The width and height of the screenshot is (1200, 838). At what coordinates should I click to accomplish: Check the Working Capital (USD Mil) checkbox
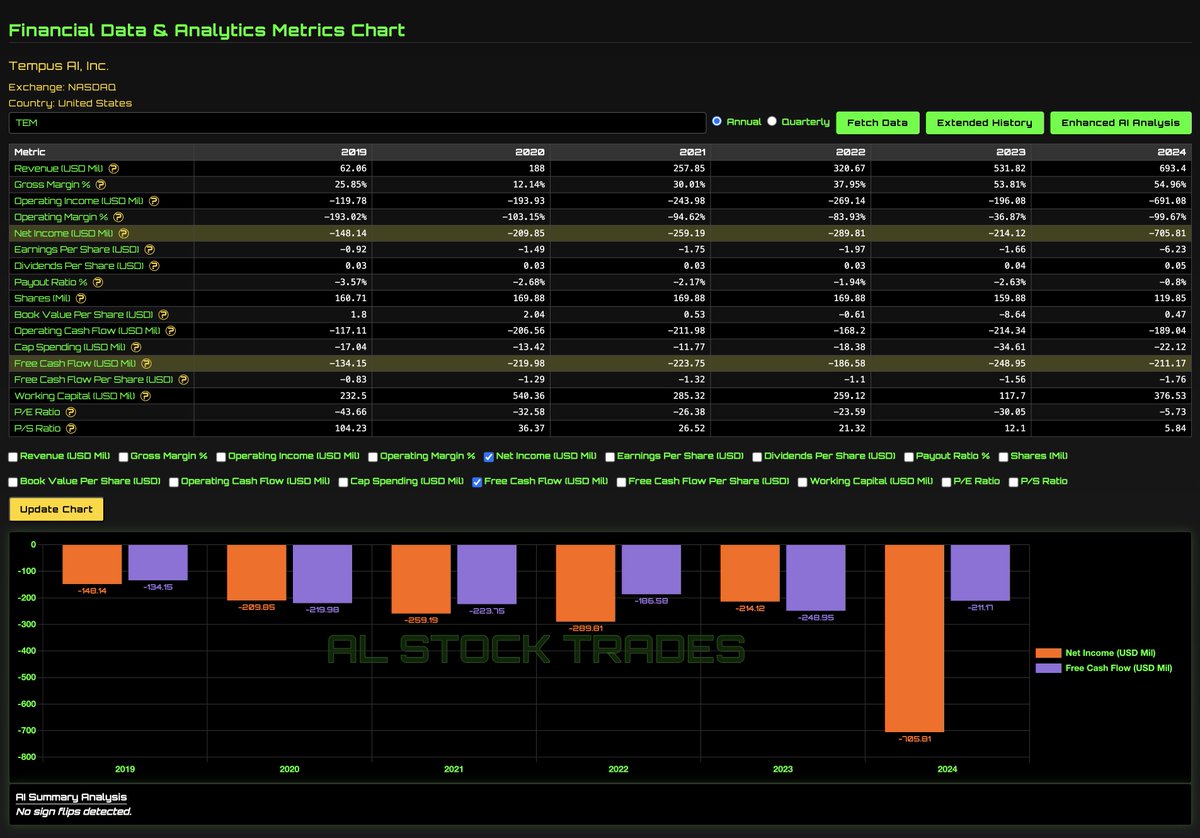click(x=803, y=481)
